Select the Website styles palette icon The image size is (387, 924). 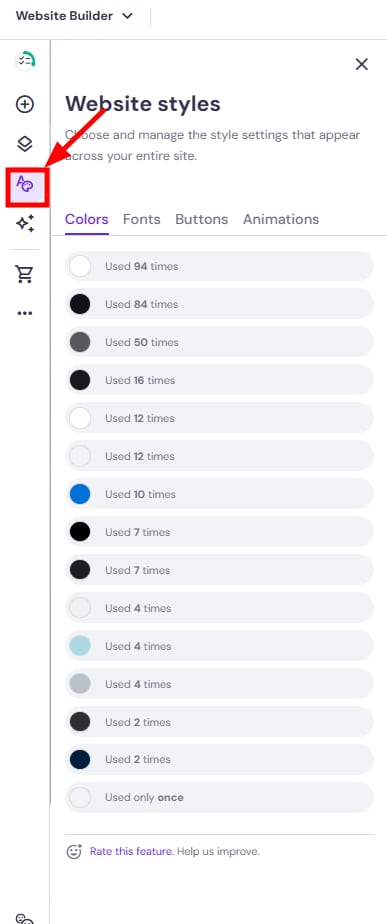pyautogui.click(x=25, y=186)
